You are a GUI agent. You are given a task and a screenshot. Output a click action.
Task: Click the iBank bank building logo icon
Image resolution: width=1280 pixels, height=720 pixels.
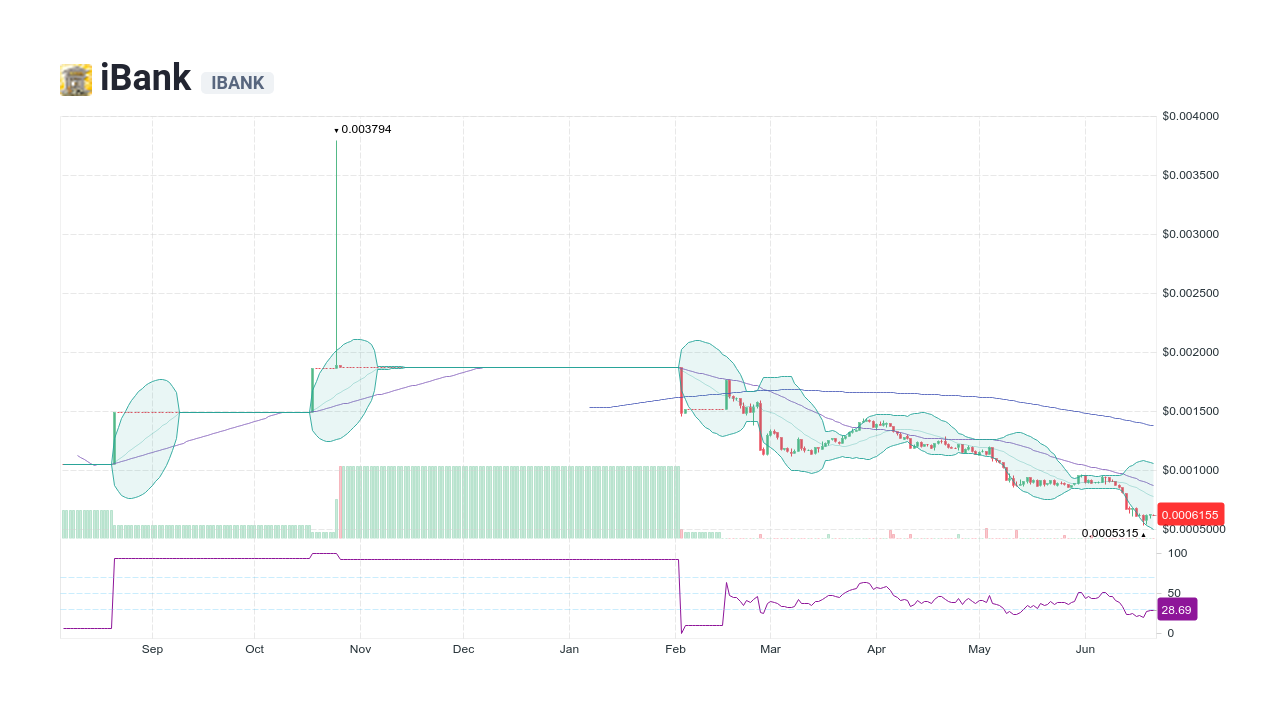tap(74, 78)
